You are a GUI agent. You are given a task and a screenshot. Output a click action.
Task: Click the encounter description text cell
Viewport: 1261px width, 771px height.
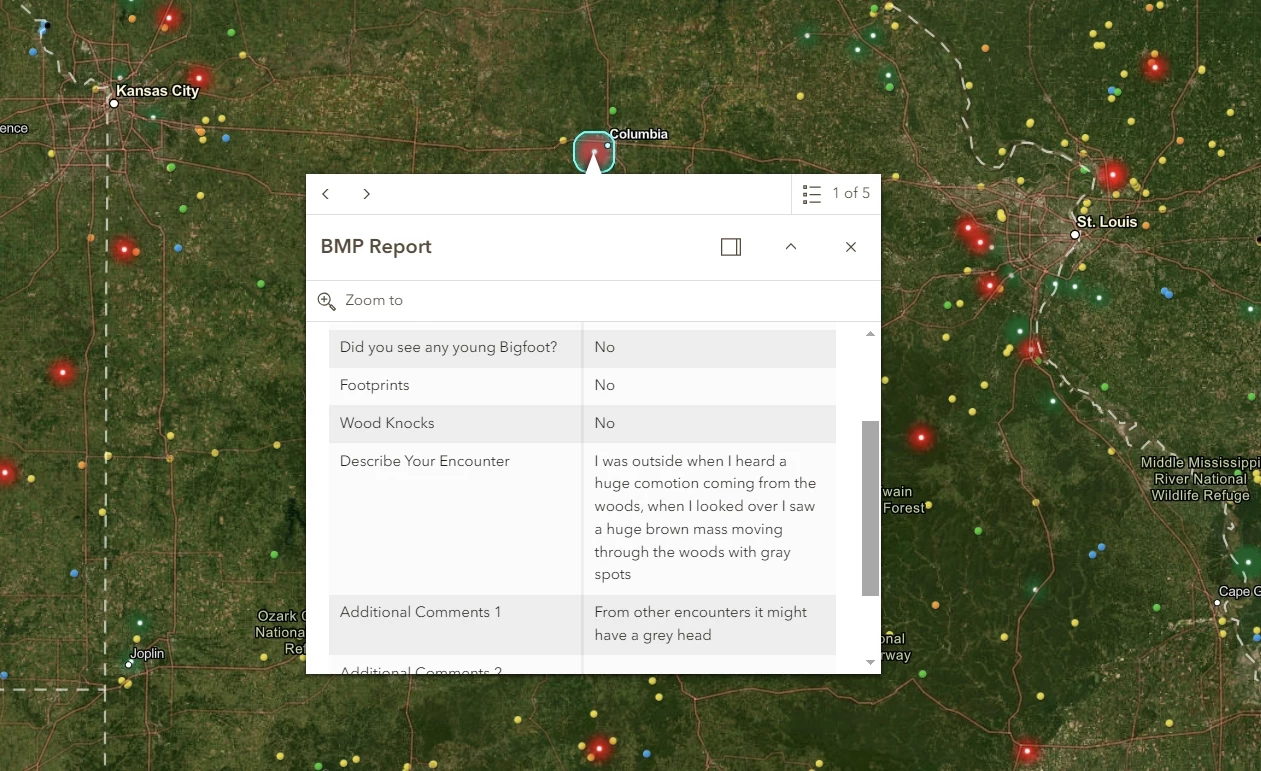(x=709, y=518)
